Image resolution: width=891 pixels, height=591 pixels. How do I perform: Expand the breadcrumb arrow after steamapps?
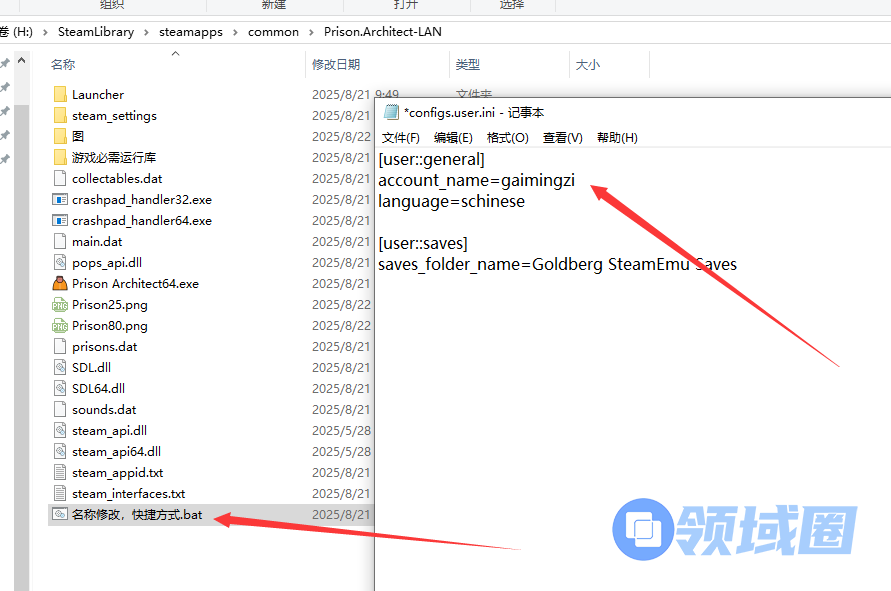236,32
